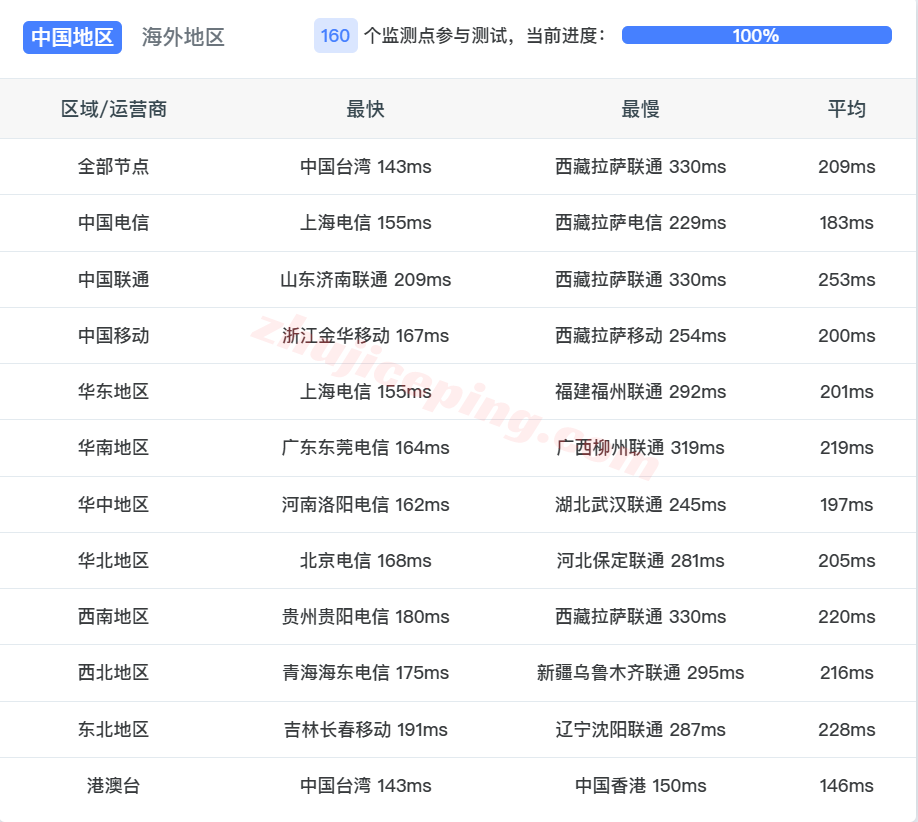Select the 西南地区 row label
This screenshot has height=822, width=918.
[114, 616]
